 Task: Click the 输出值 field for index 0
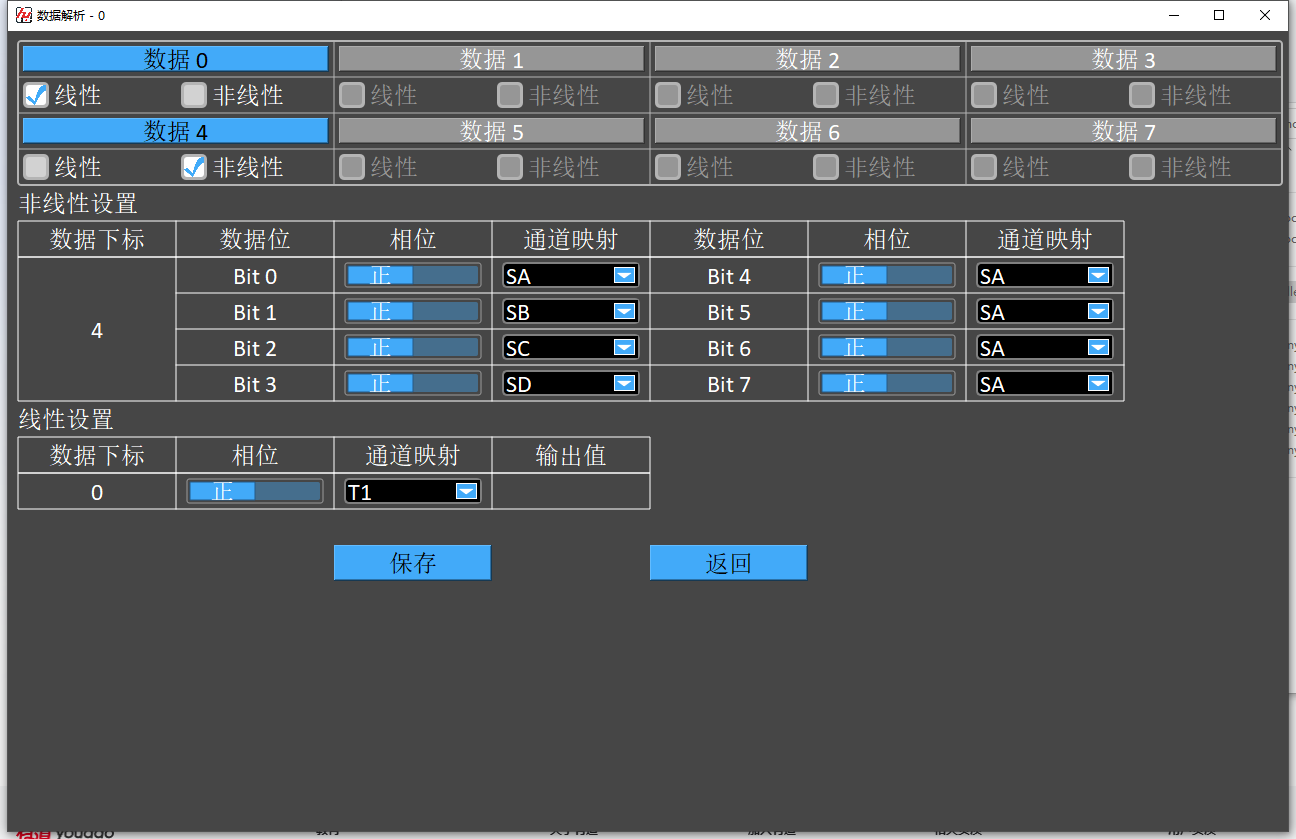(x=570, y=491)
